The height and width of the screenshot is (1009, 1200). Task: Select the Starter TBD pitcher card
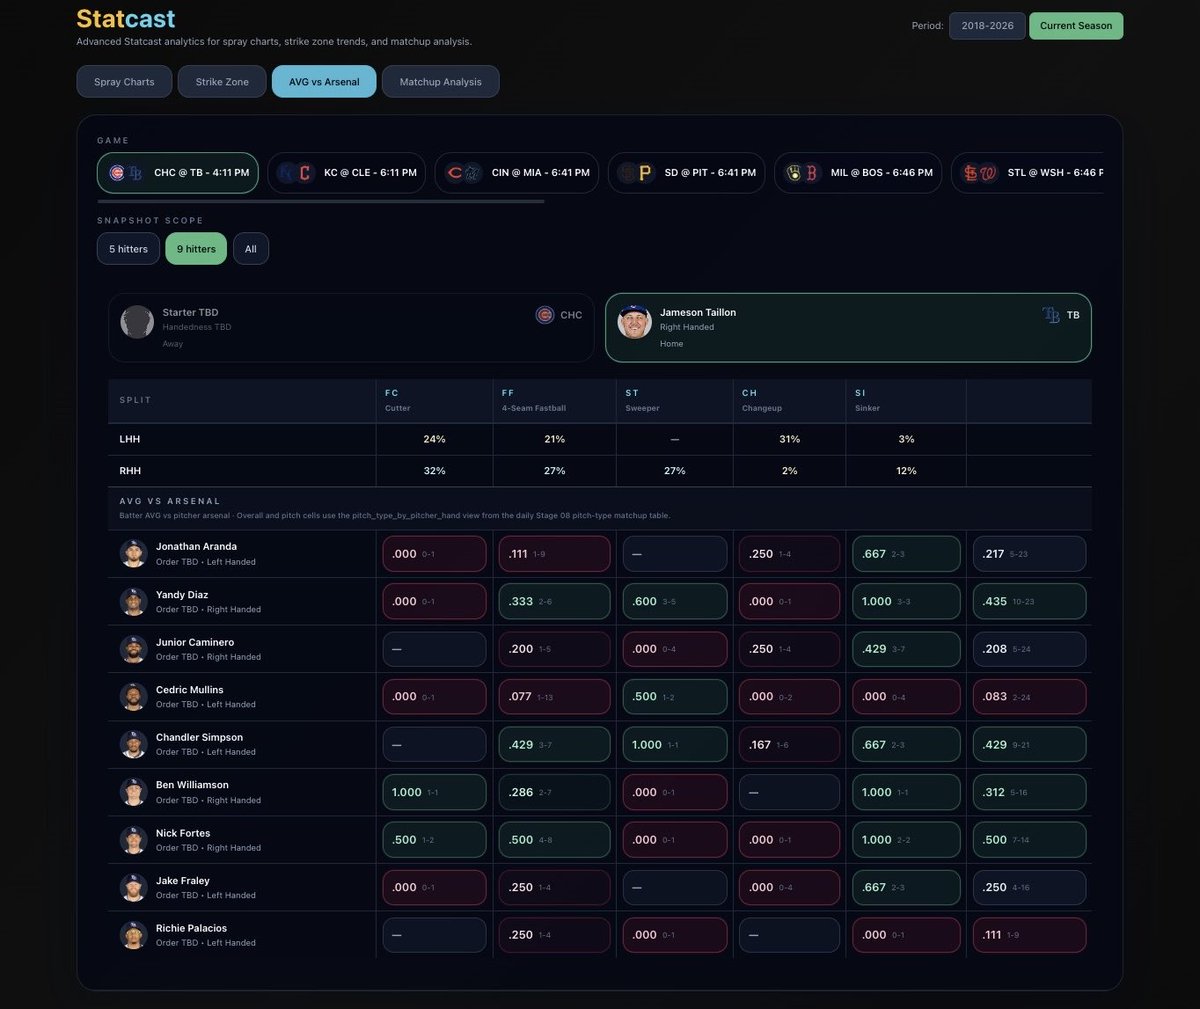tap(352, 327)
